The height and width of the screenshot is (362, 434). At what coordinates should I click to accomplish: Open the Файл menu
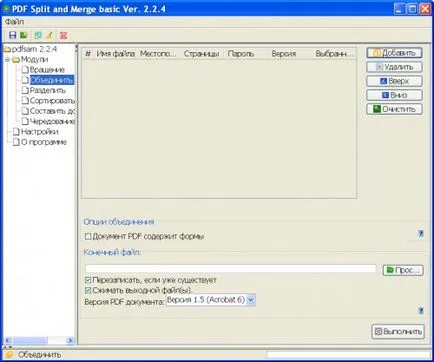14,22
